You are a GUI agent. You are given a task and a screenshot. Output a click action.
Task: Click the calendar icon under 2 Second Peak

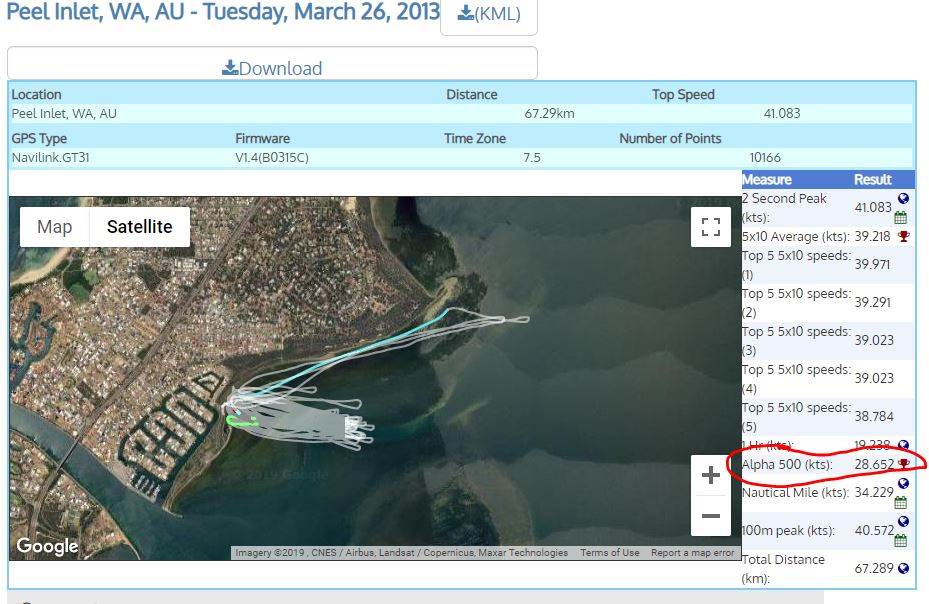pyautogui.click(x=900, y=217)
